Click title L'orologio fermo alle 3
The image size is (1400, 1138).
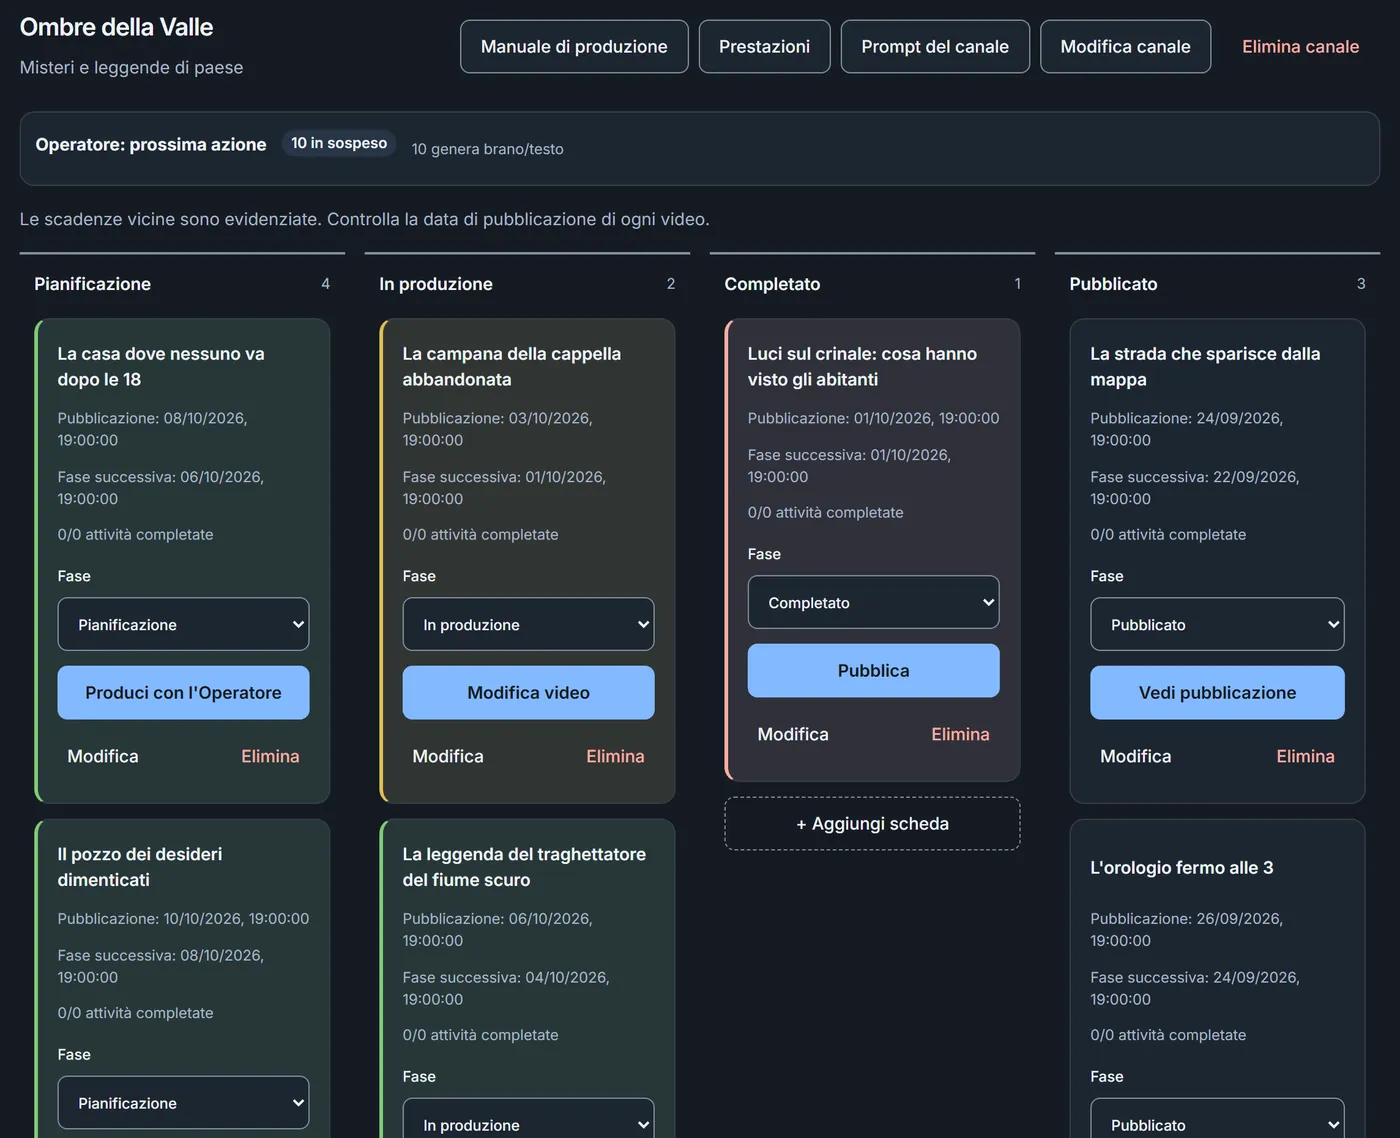pyautogui.click(x=1182, y=868)
